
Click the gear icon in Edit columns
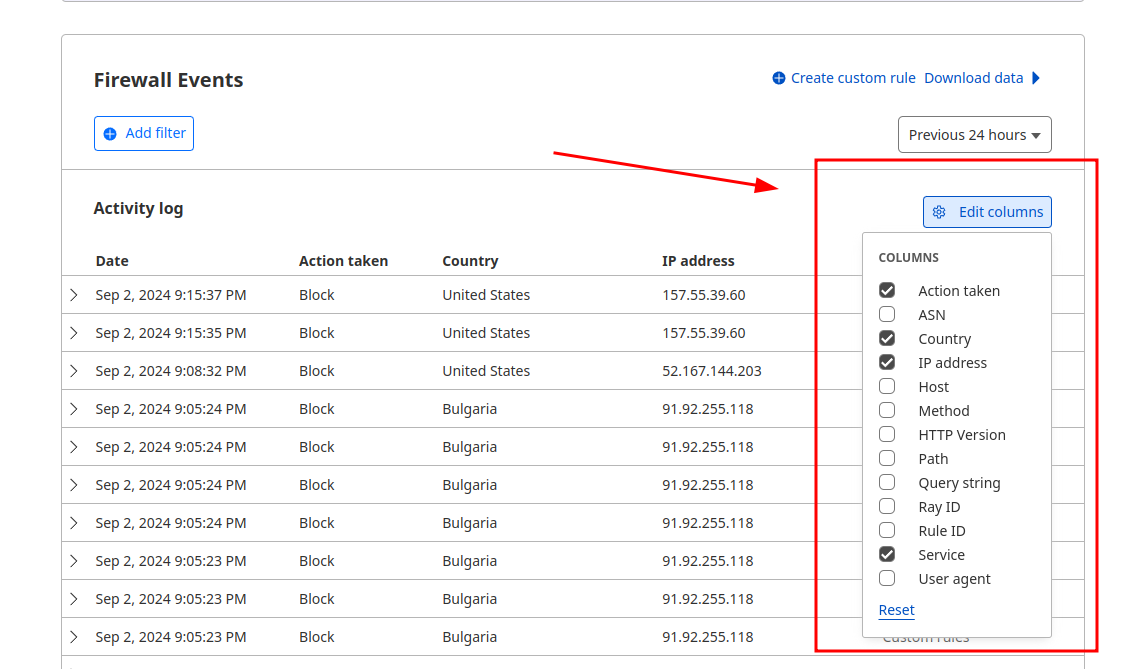[939, 212]
